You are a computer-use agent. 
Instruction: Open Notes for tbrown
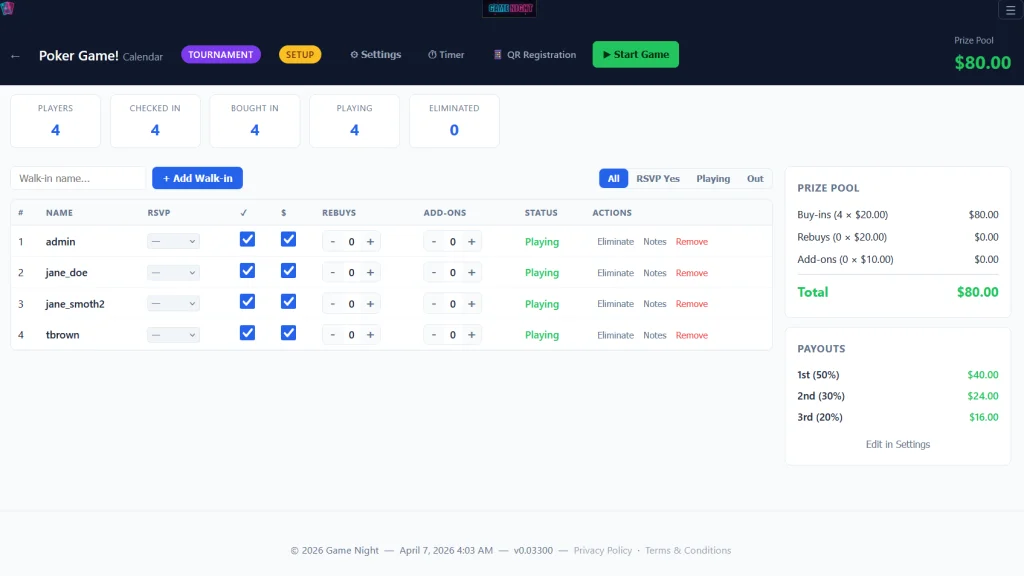(654, 334)
